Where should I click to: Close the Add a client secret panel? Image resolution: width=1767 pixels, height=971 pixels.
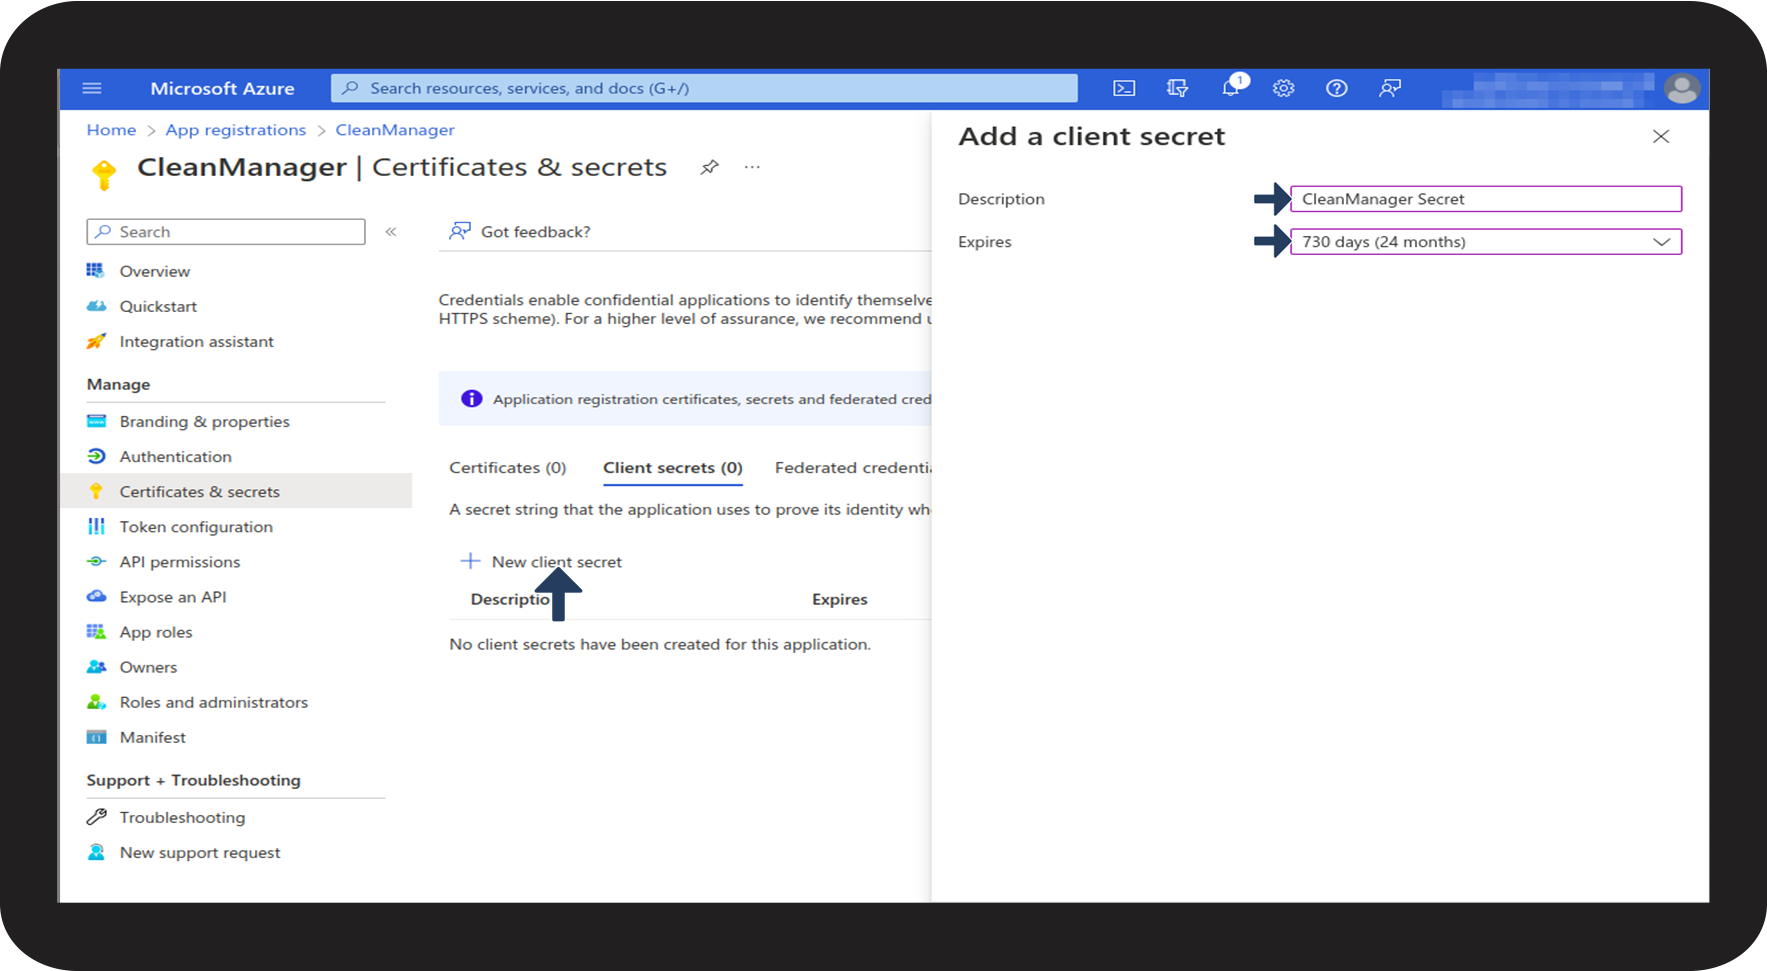coord(1660,137)
